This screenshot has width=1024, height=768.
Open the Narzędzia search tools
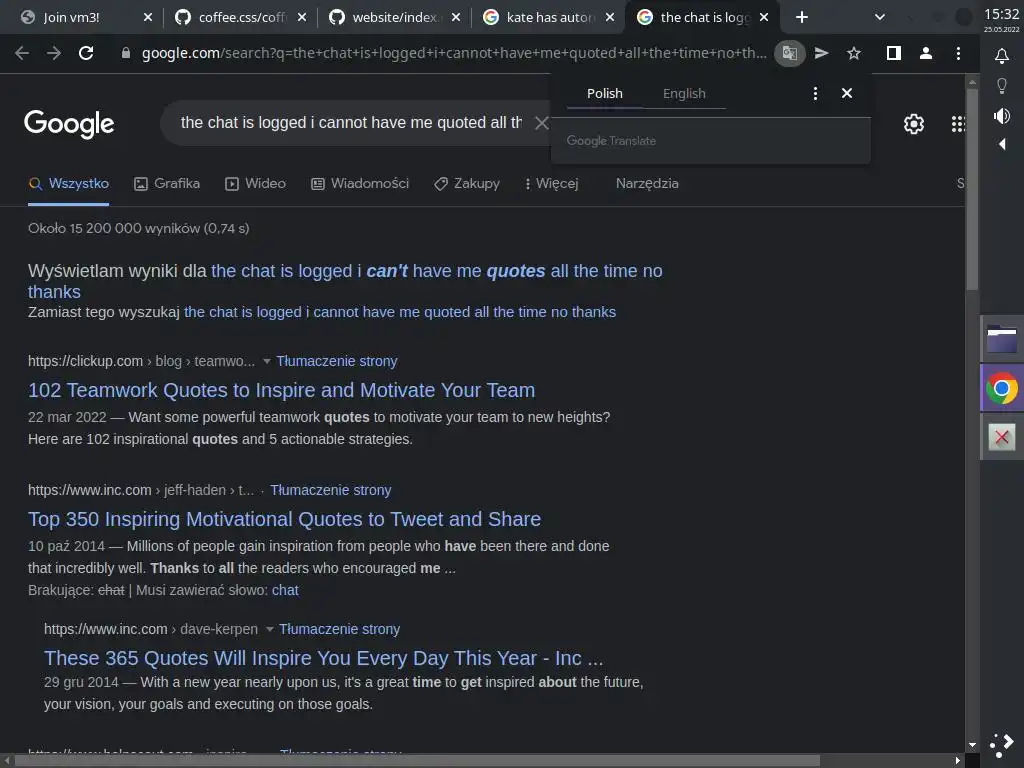point(647,184)
